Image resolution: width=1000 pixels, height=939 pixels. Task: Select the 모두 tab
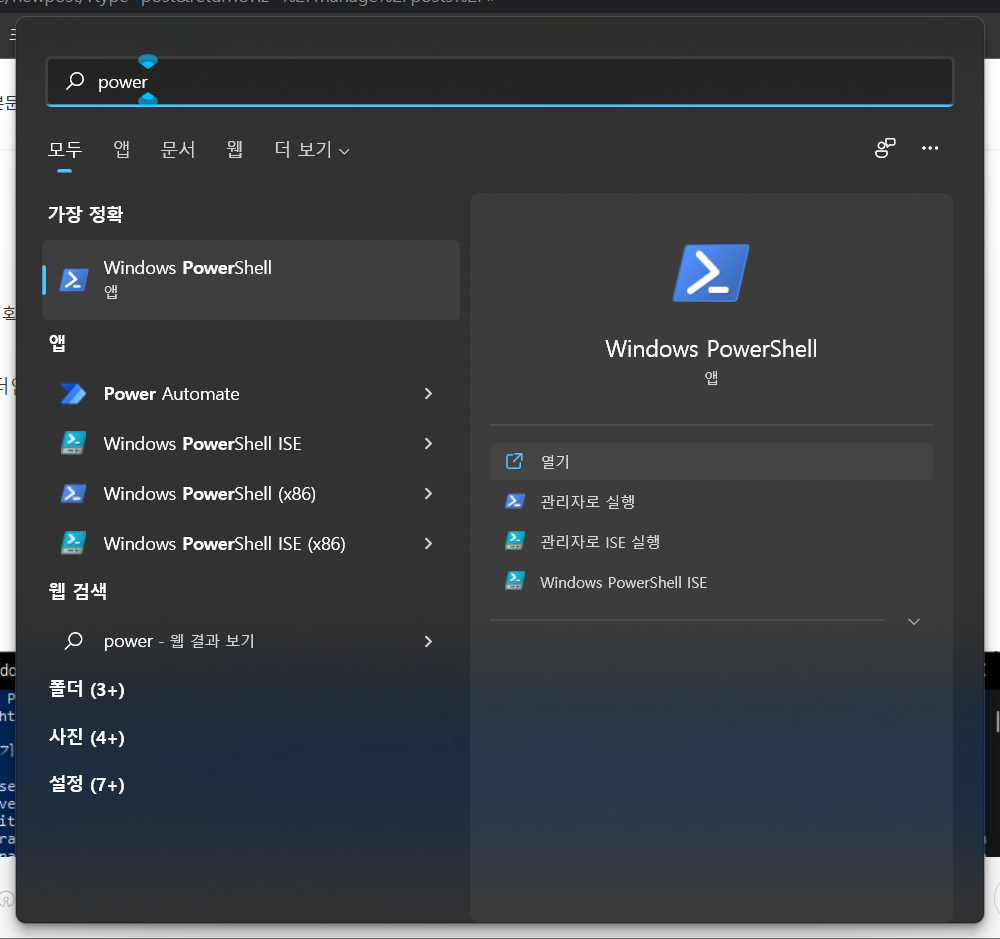[x=65, y=149]
